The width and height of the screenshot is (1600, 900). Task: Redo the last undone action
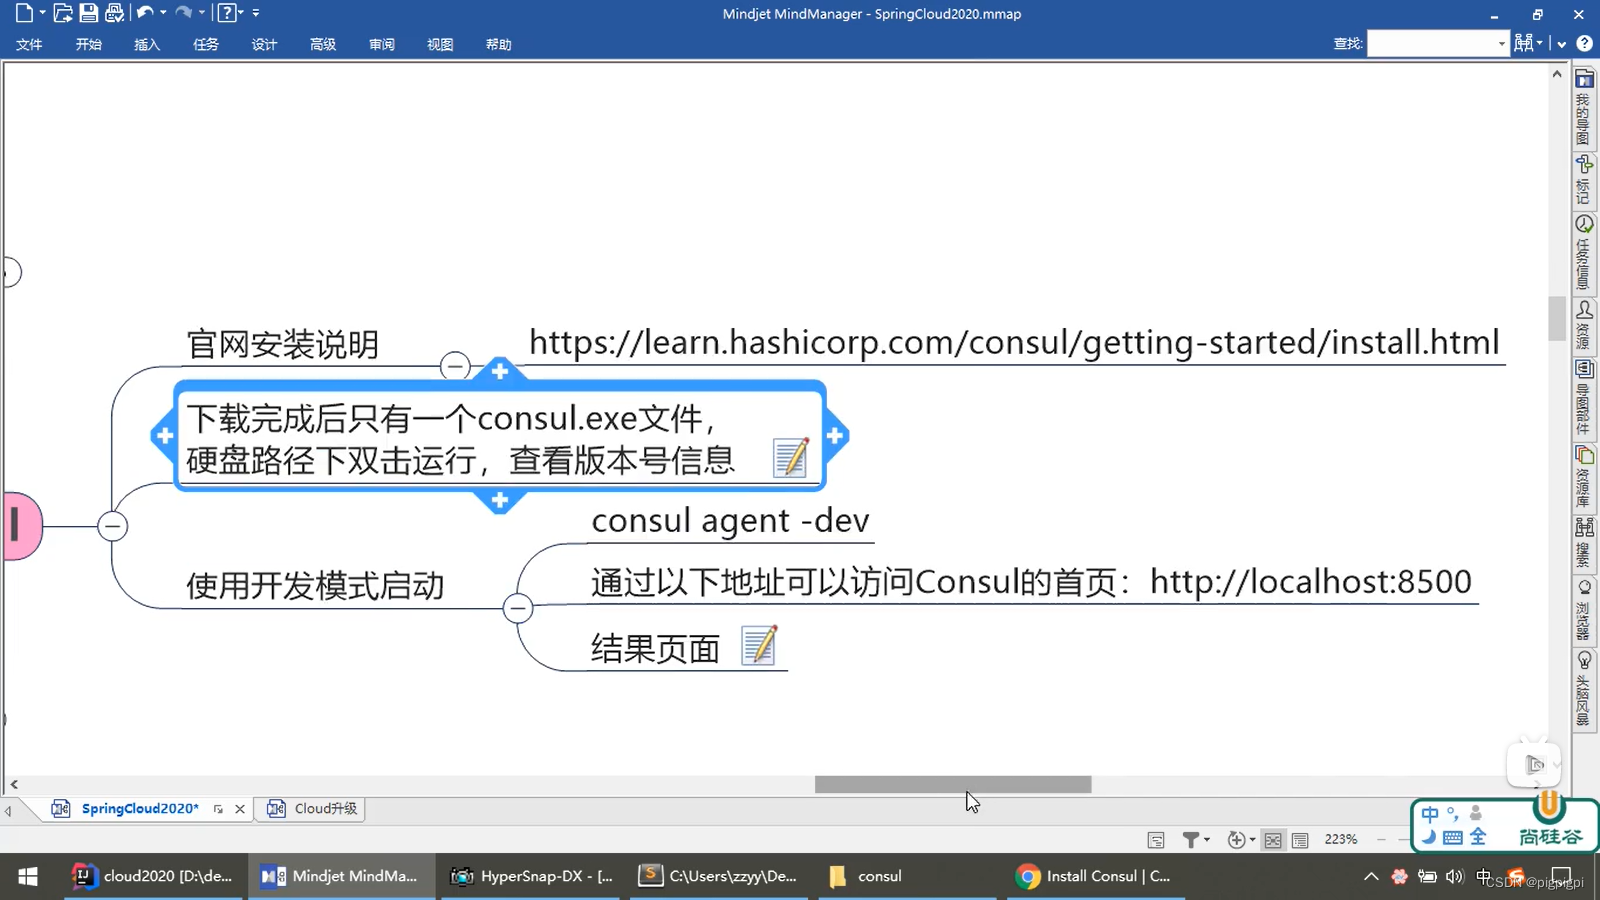[x=184, y=13]
